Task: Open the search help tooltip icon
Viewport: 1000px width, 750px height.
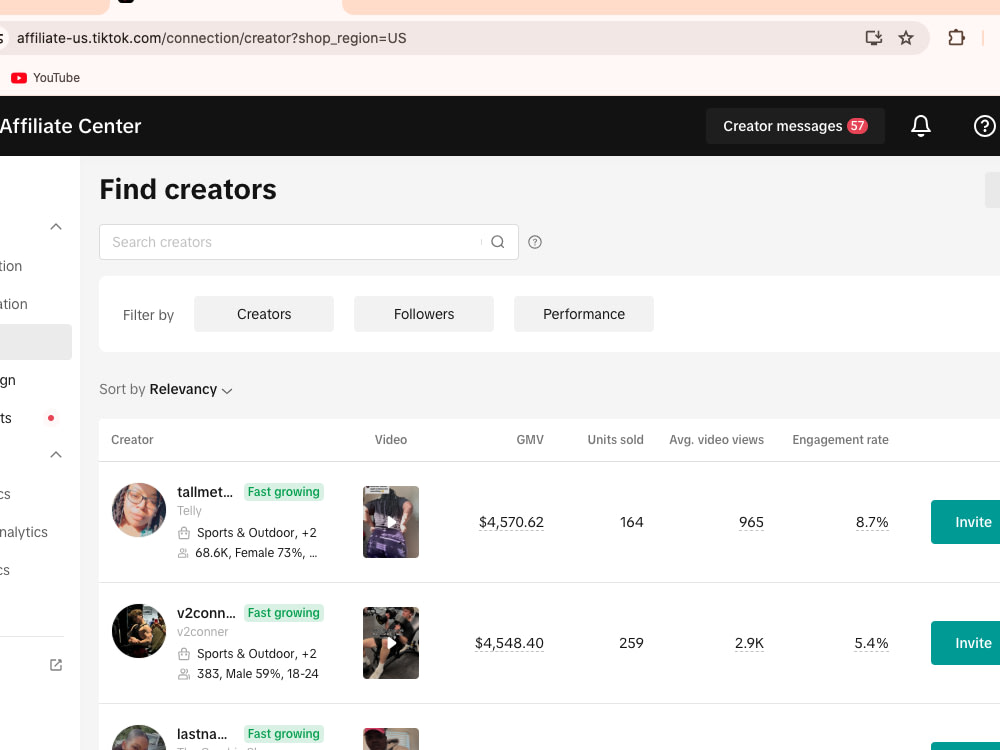Action: click(534, 242)
